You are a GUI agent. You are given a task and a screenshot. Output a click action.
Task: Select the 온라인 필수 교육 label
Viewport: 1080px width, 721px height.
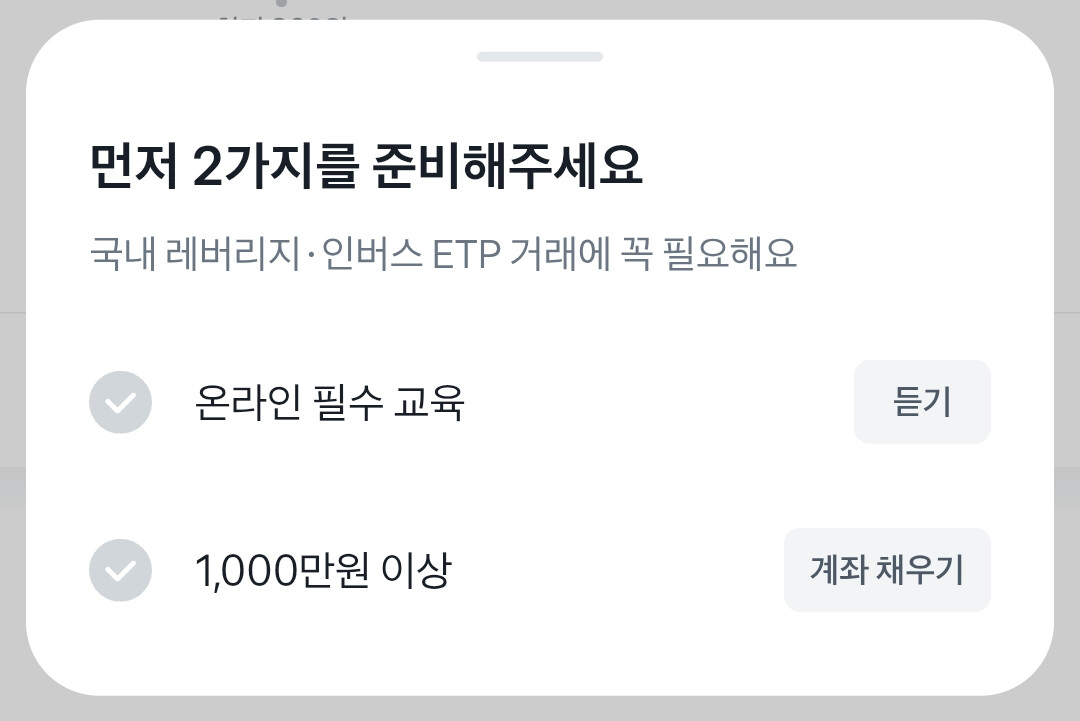(329, 403)
